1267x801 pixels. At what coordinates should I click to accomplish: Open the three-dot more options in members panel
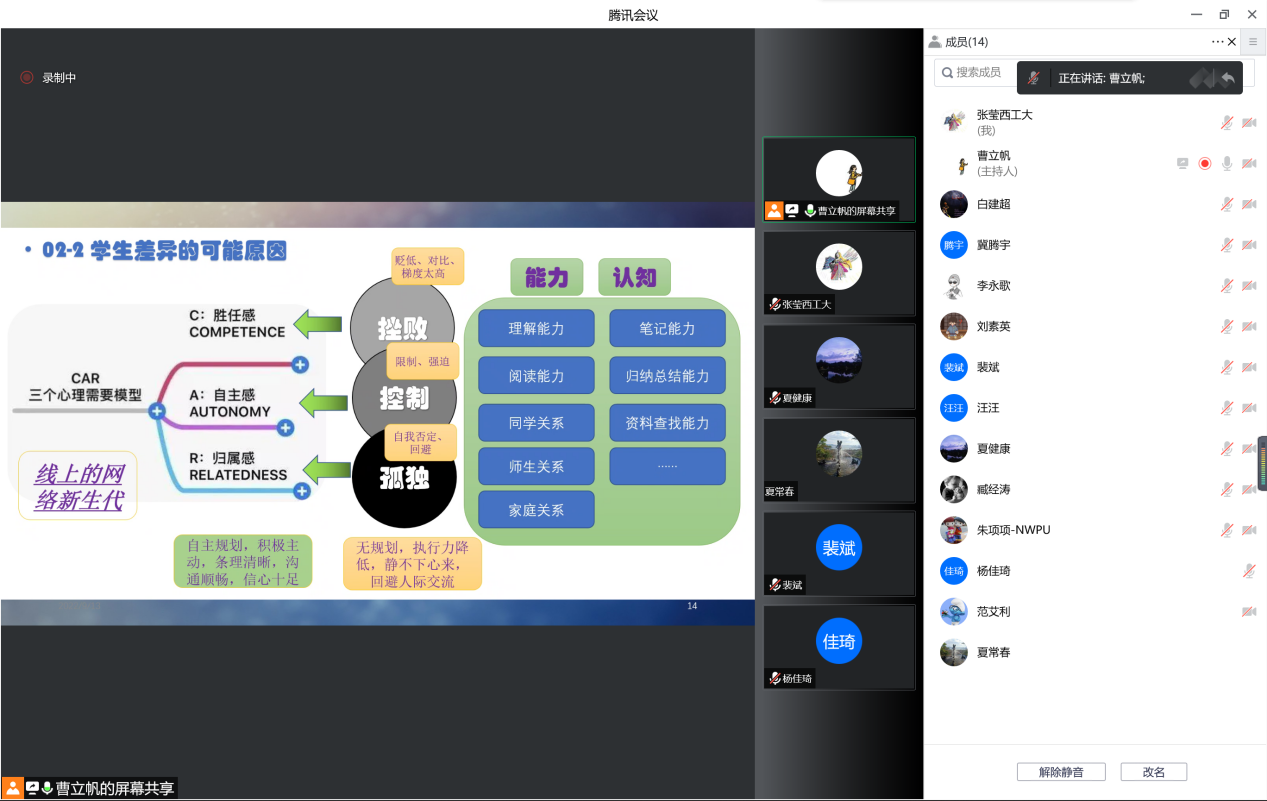(1217, 42)
